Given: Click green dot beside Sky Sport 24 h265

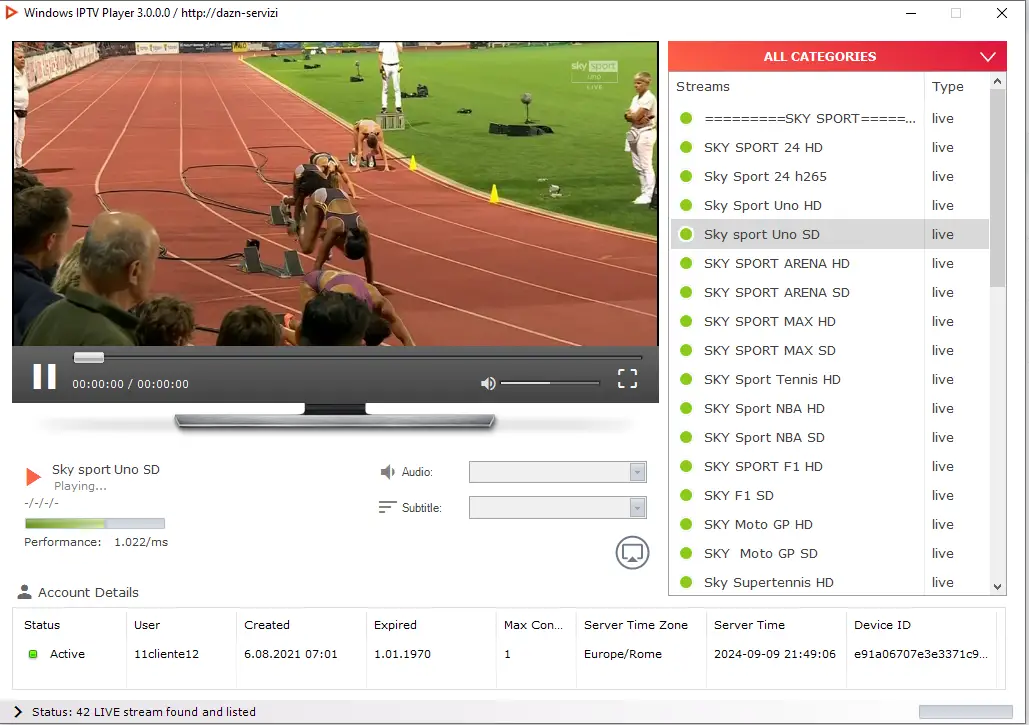Looking at the screenshot, I should click(686, 176).
